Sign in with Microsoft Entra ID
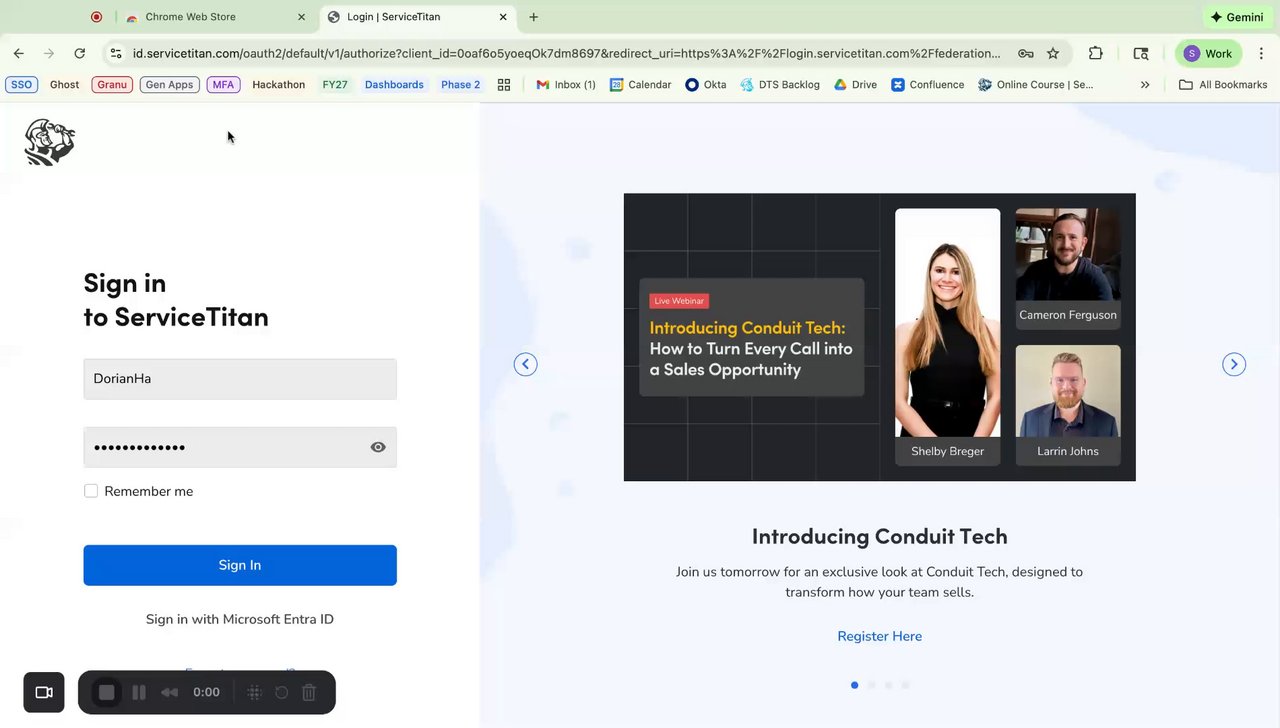1280x728 pixels. click(240, 619)
